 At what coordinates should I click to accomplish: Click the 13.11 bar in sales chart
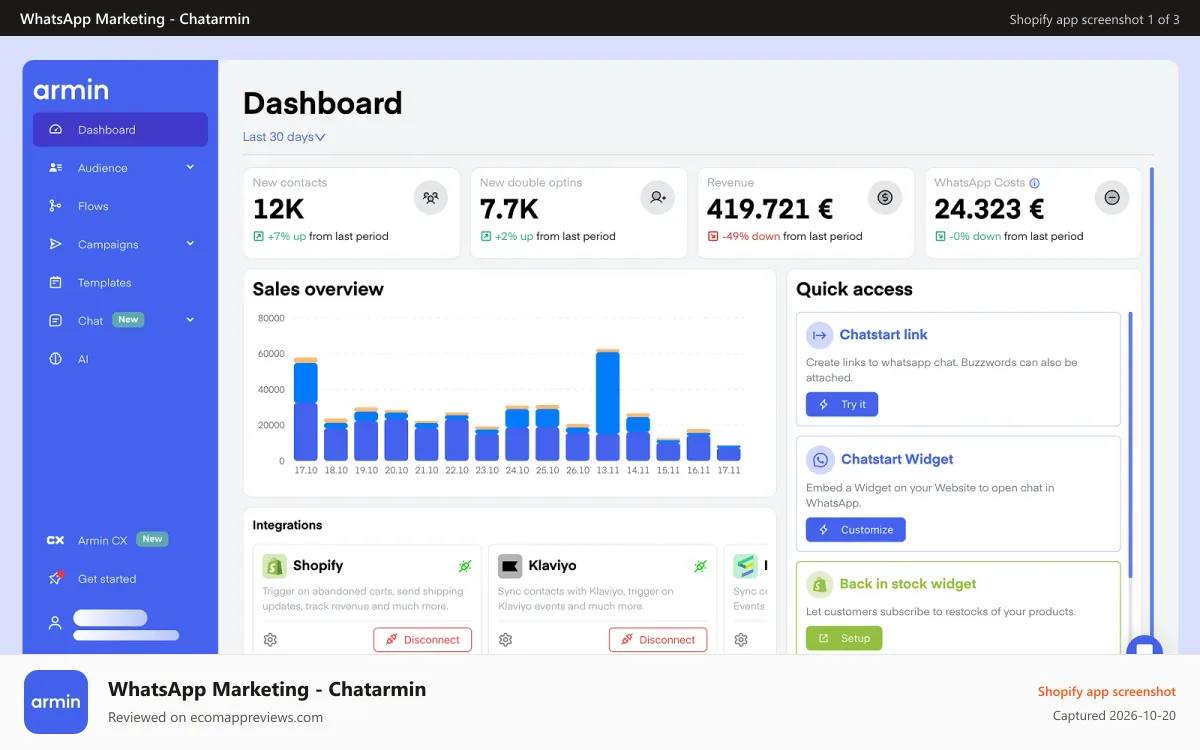(x=608, y=405)
